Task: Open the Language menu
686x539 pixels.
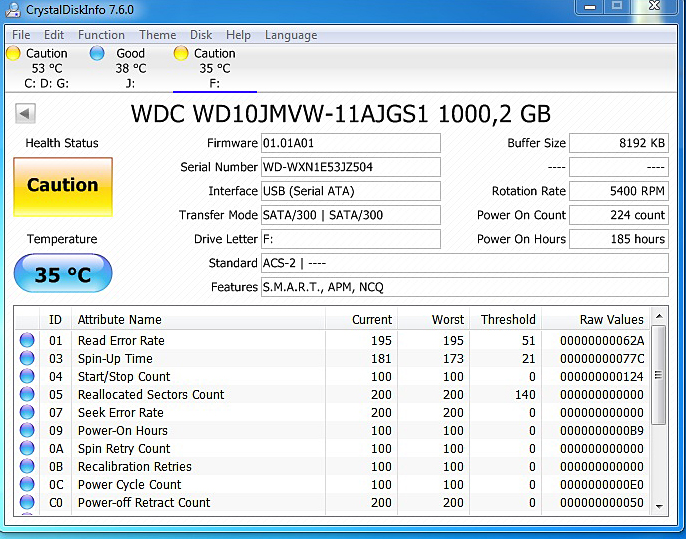Action: pos(291,35)
